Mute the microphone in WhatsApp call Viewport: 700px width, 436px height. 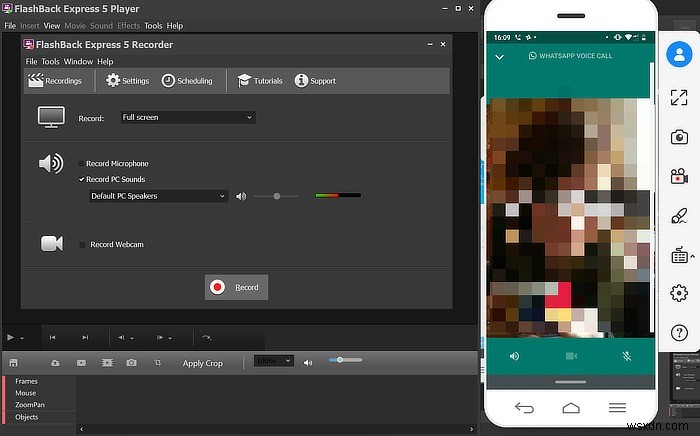tap(627, 356)
